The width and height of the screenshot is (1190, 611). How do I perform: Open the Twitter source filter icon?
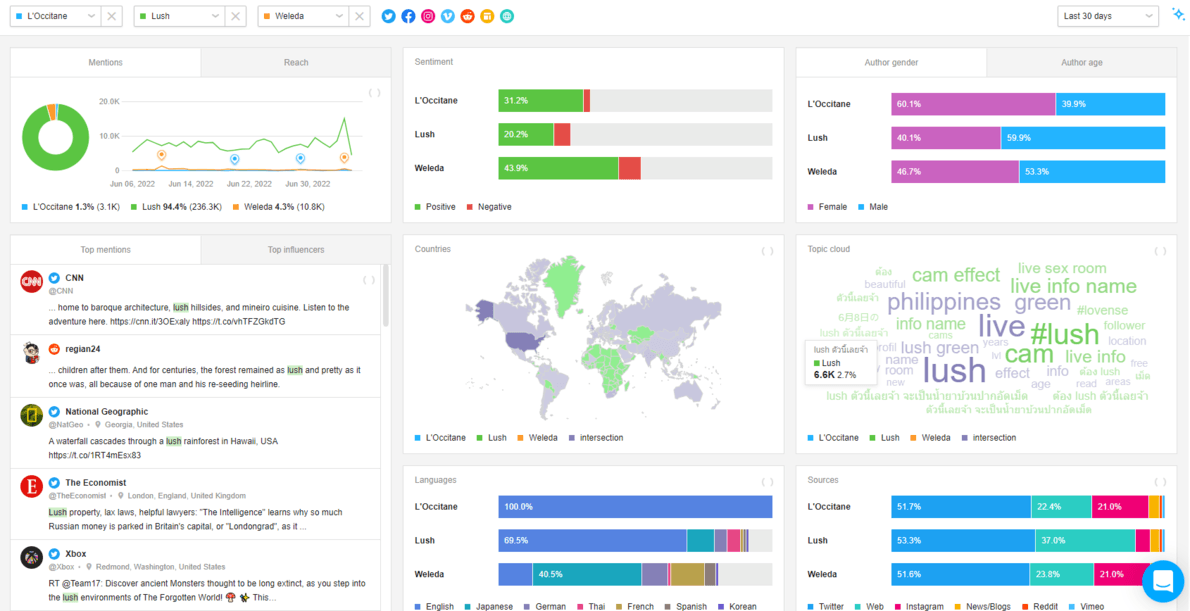(388, 16)
